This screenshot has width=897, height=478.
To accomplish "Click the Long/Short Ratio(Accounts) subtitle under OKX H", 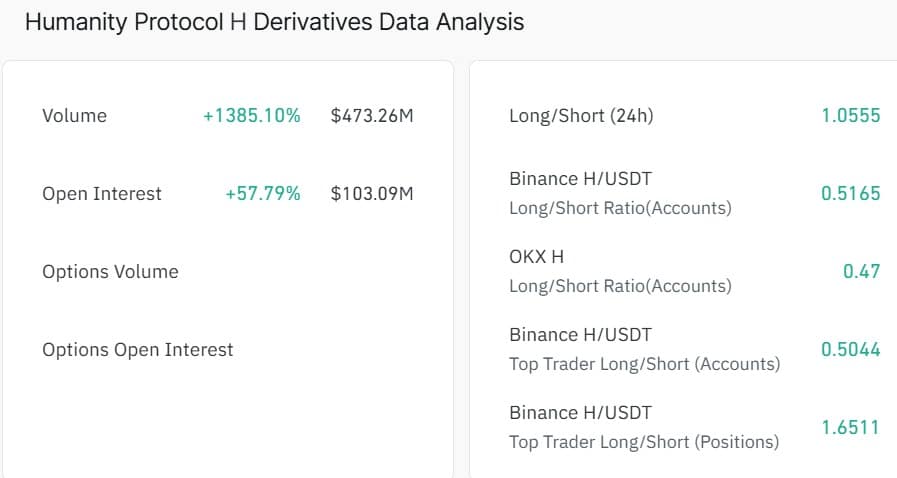I will [x=620, y=286].
